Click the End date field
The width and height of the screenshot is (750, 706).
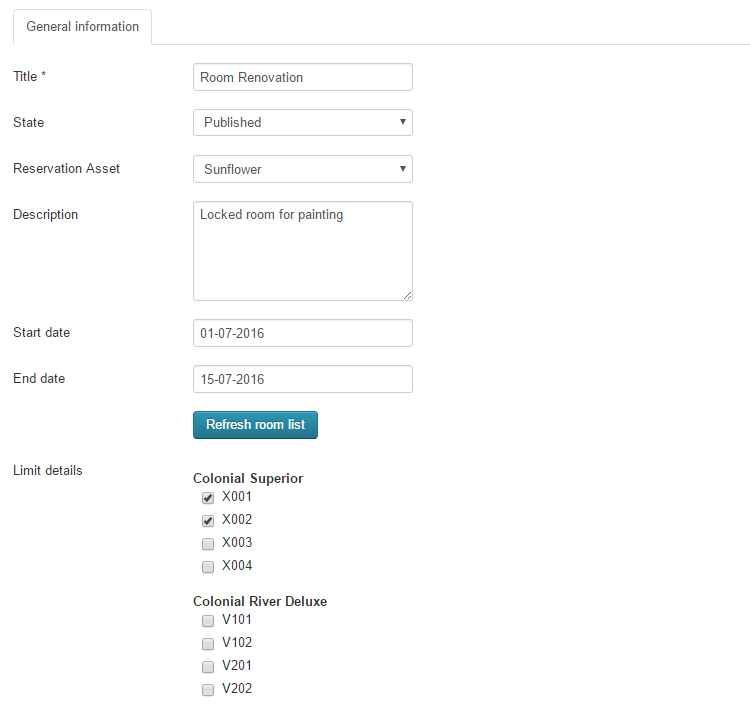[x=302, y=379]
